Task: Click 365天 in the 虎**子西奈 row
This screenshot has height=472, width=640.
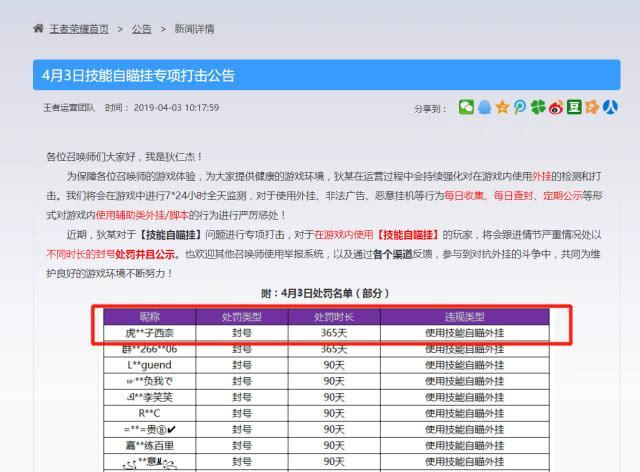Action: (x=334, y=333)
